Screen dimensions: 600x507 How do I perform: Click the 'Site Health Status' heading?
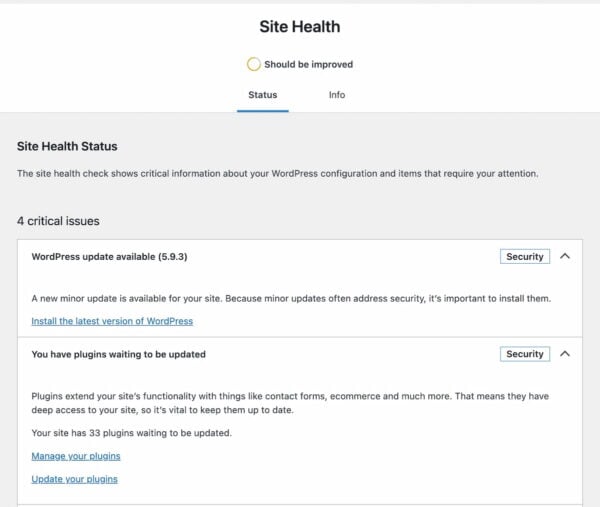[x=73, y=146]
